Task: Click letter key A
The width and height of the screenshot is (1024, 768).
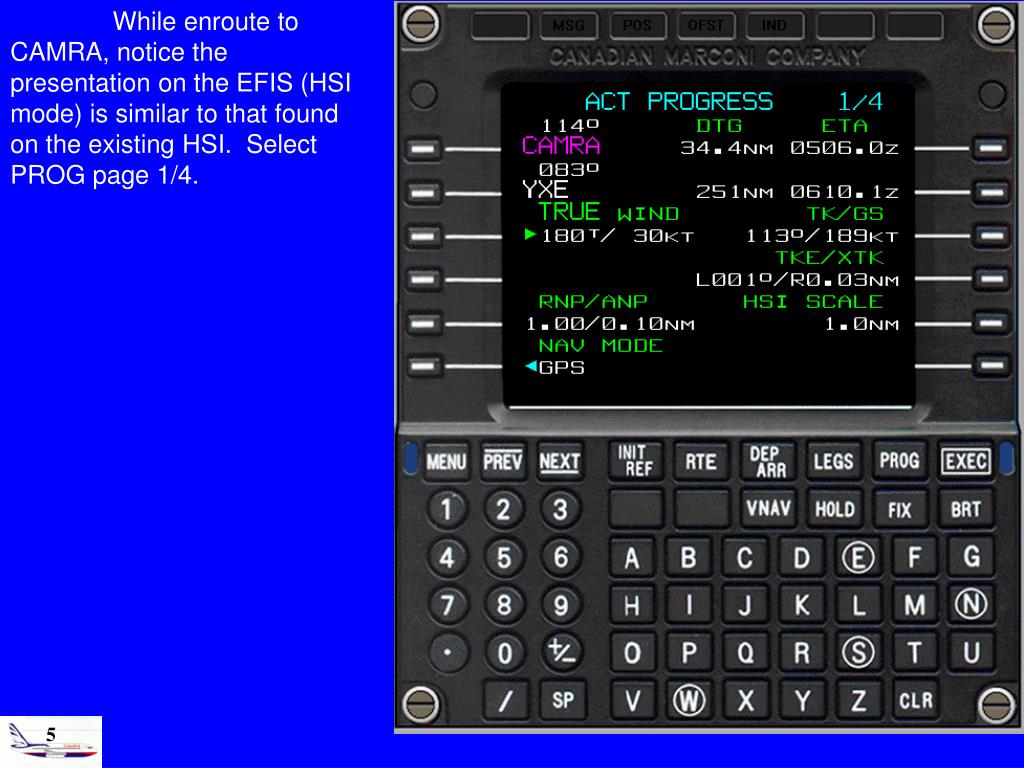Action: click(x=632, y=557)
